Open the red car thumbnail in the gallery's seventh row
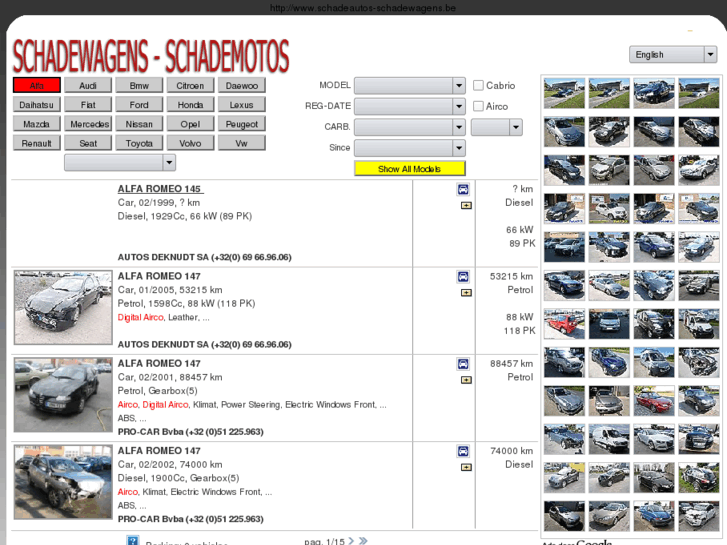This screenshot has height=545, width=727. click(564, 324)
